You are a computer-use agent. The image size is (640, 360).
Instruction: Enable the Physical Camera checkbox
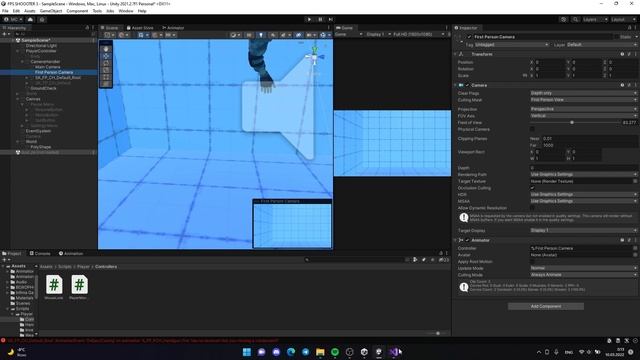(532, 129)
